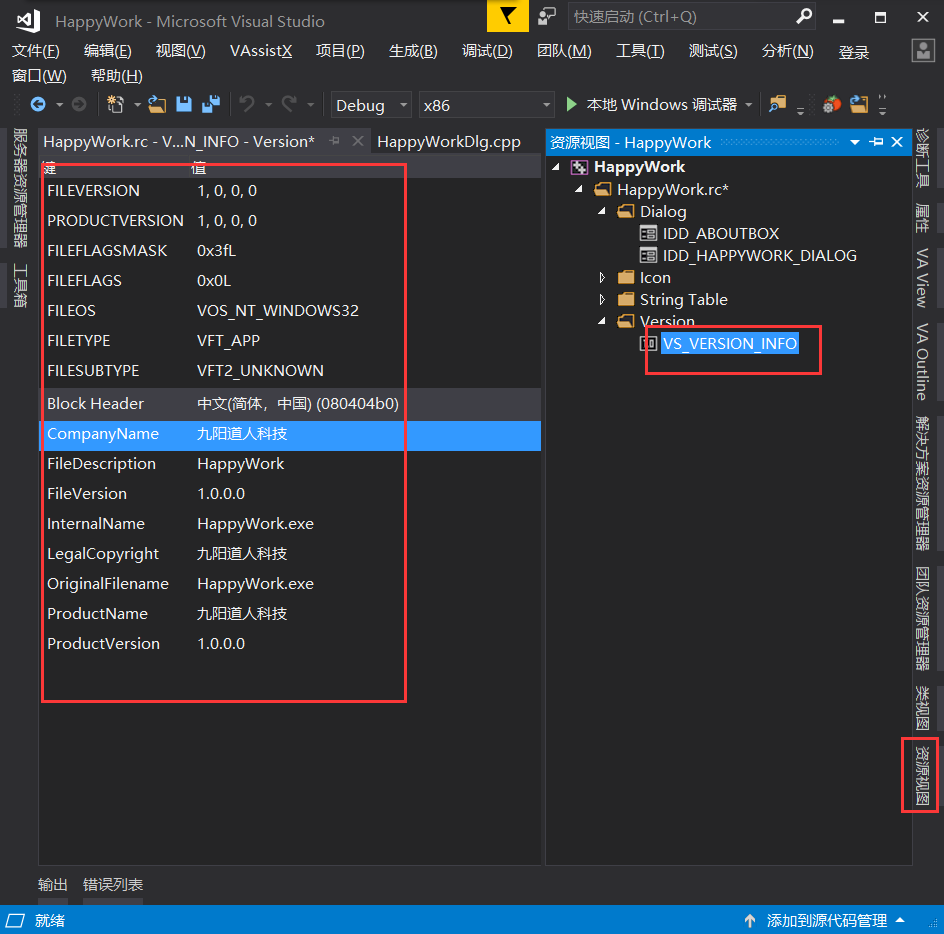The height and width of the screenshot is (934, 944).
Task: Click the quick launch search magnifier
Action: click(803, 16)
